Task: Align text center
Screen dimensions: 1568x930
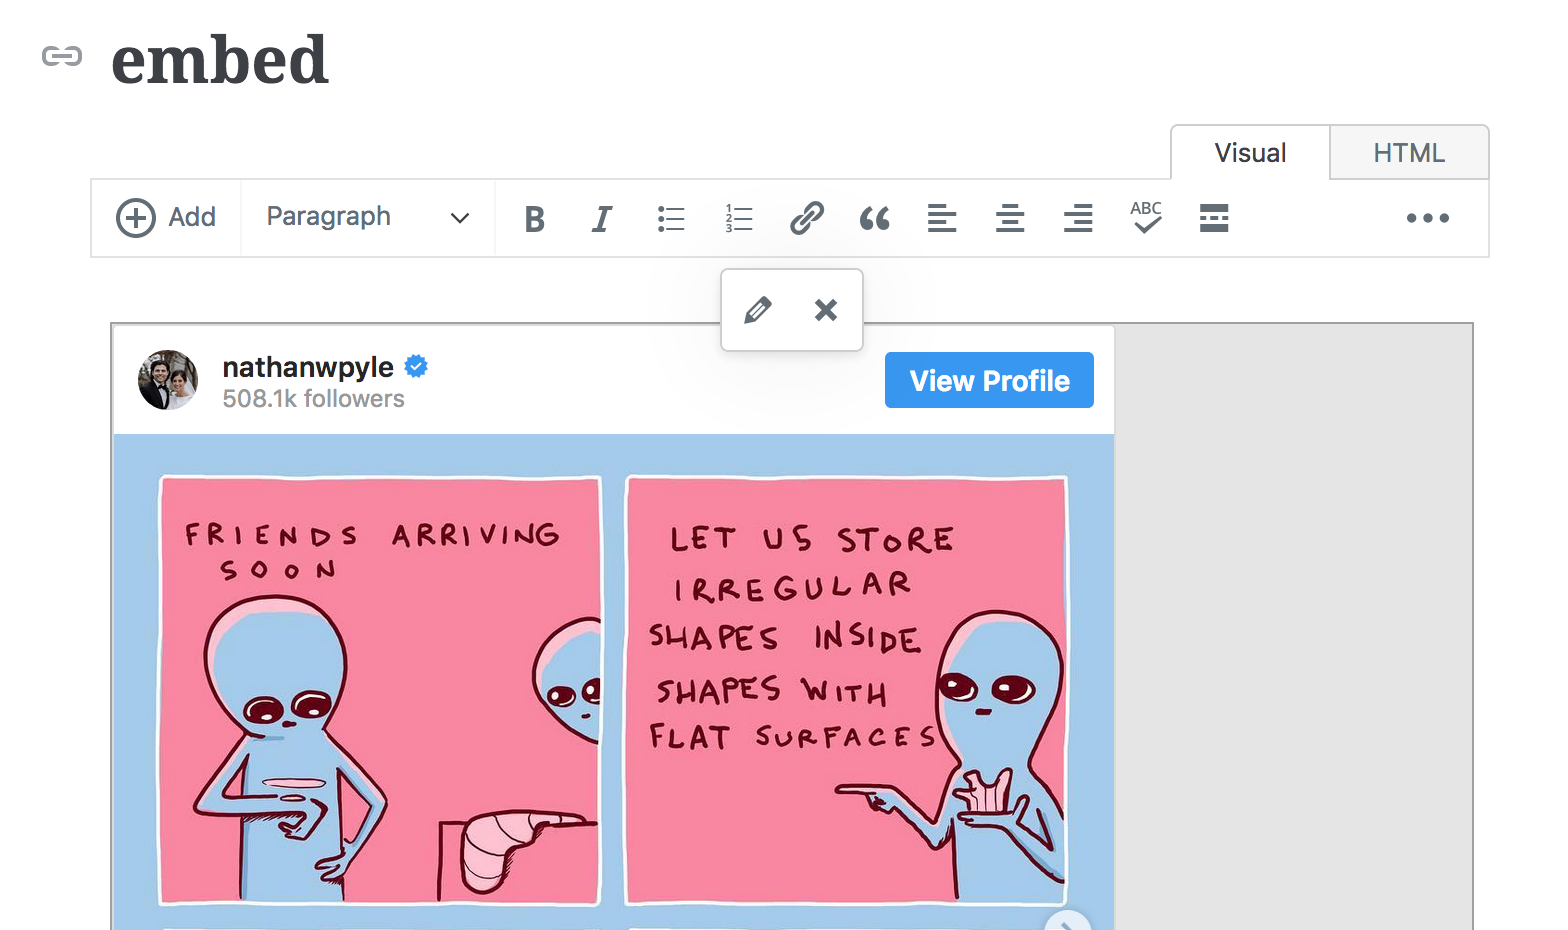Action: tap(1010, 218)
